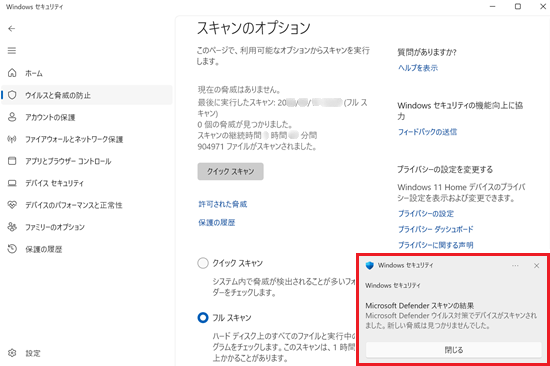This screenshot has width=550, height=366.
Task: Open the プライバシーの設定 link
Action: [x=426, y=214]
